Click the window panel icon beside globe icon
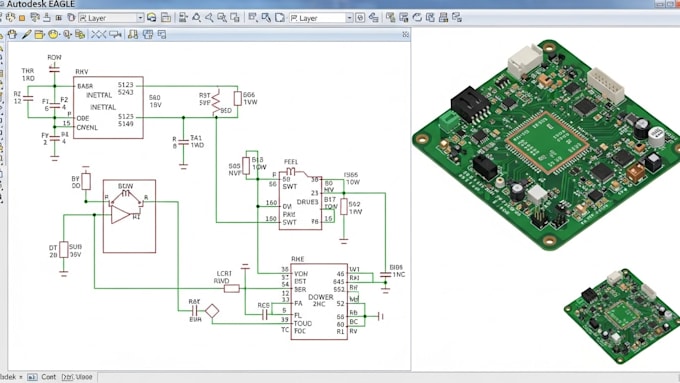The image size is (680, 383). click(166, 18)
